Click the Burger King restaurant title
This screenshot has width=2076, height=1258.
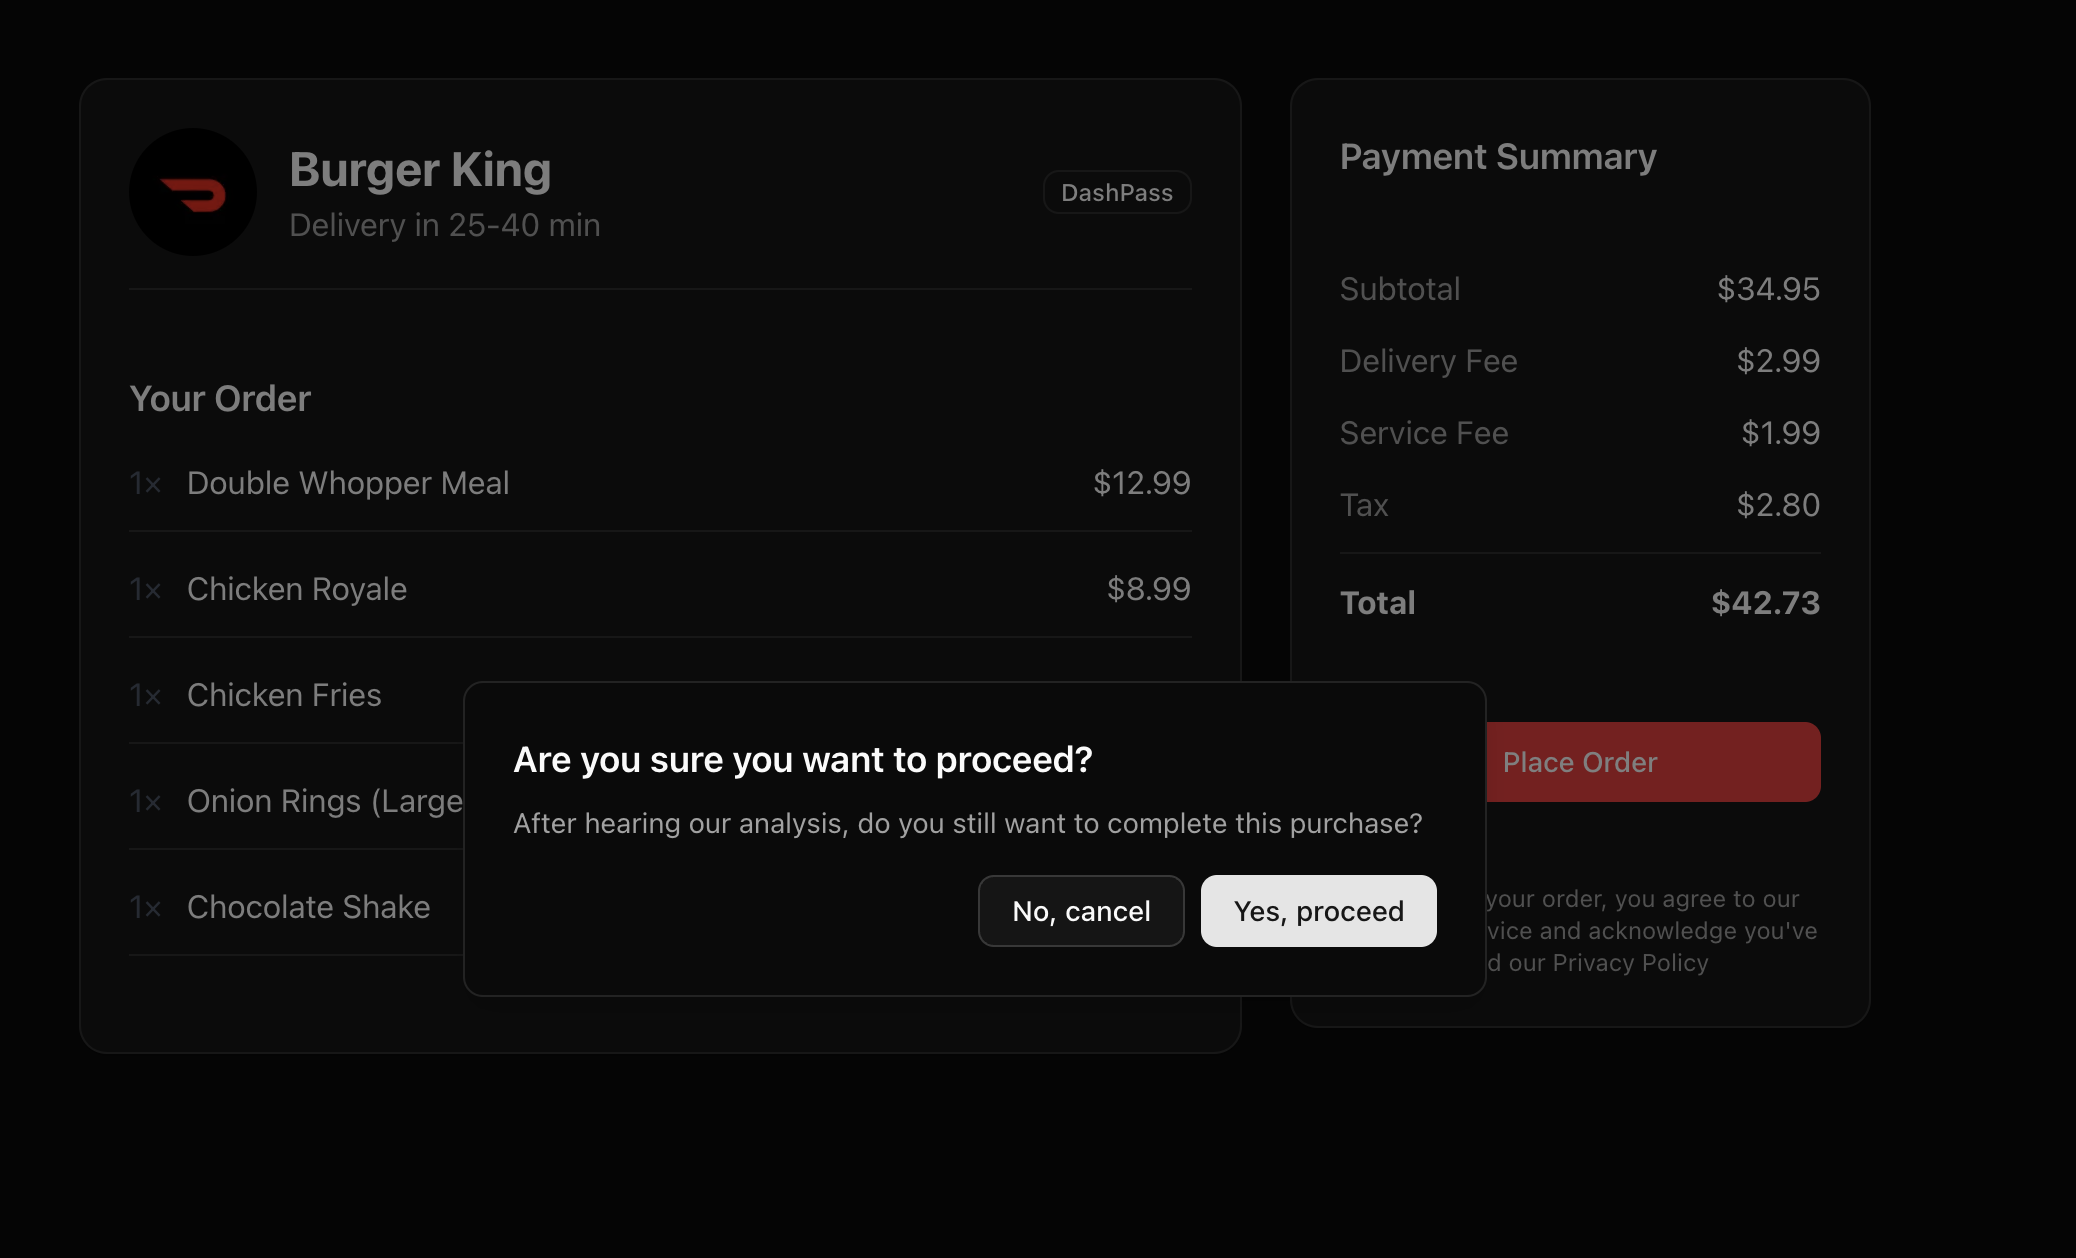click(x=420, y=169)
